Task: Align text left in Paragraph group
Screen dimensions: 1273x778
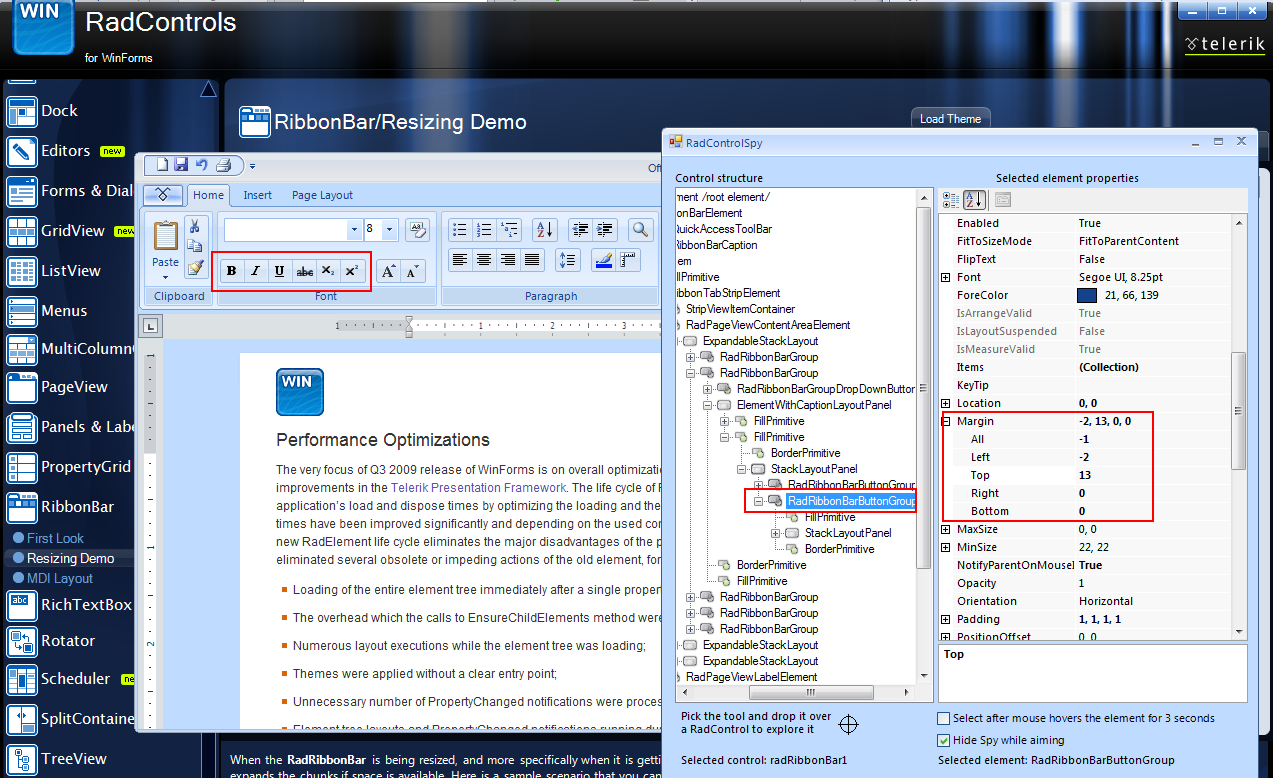Action: (460, 260)
